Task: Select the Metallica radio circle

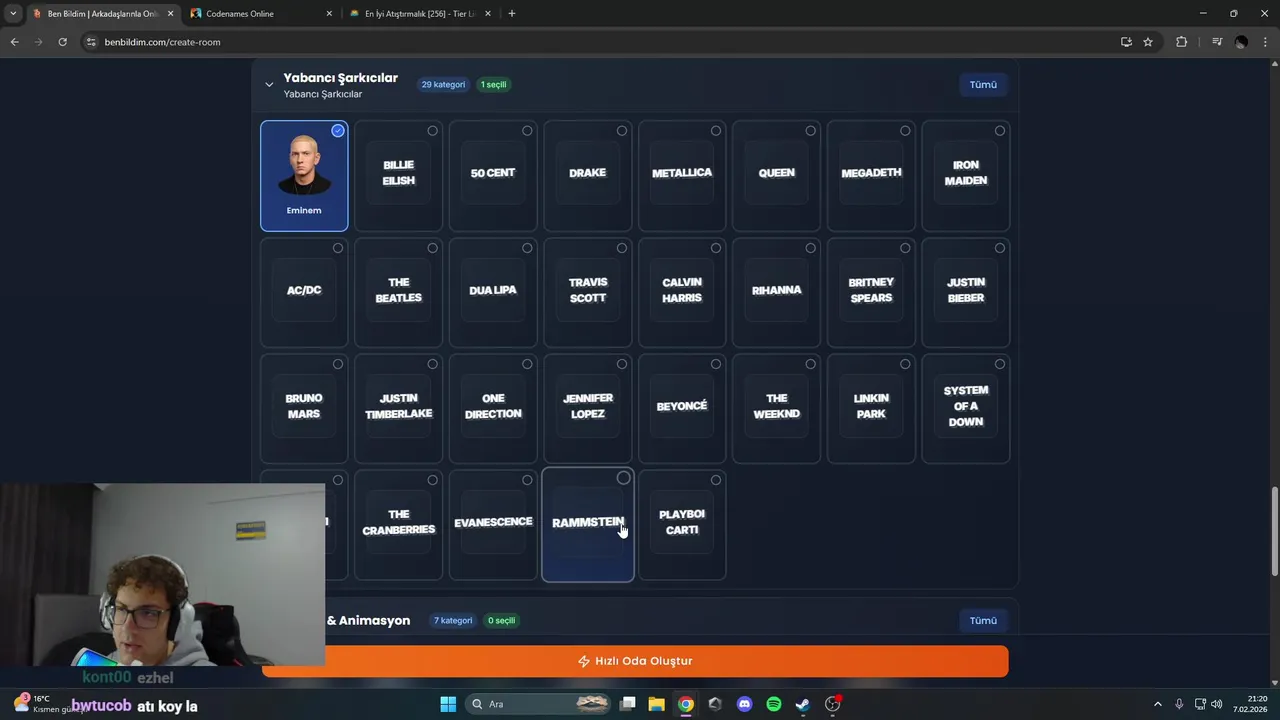Action: click(716, 131)
